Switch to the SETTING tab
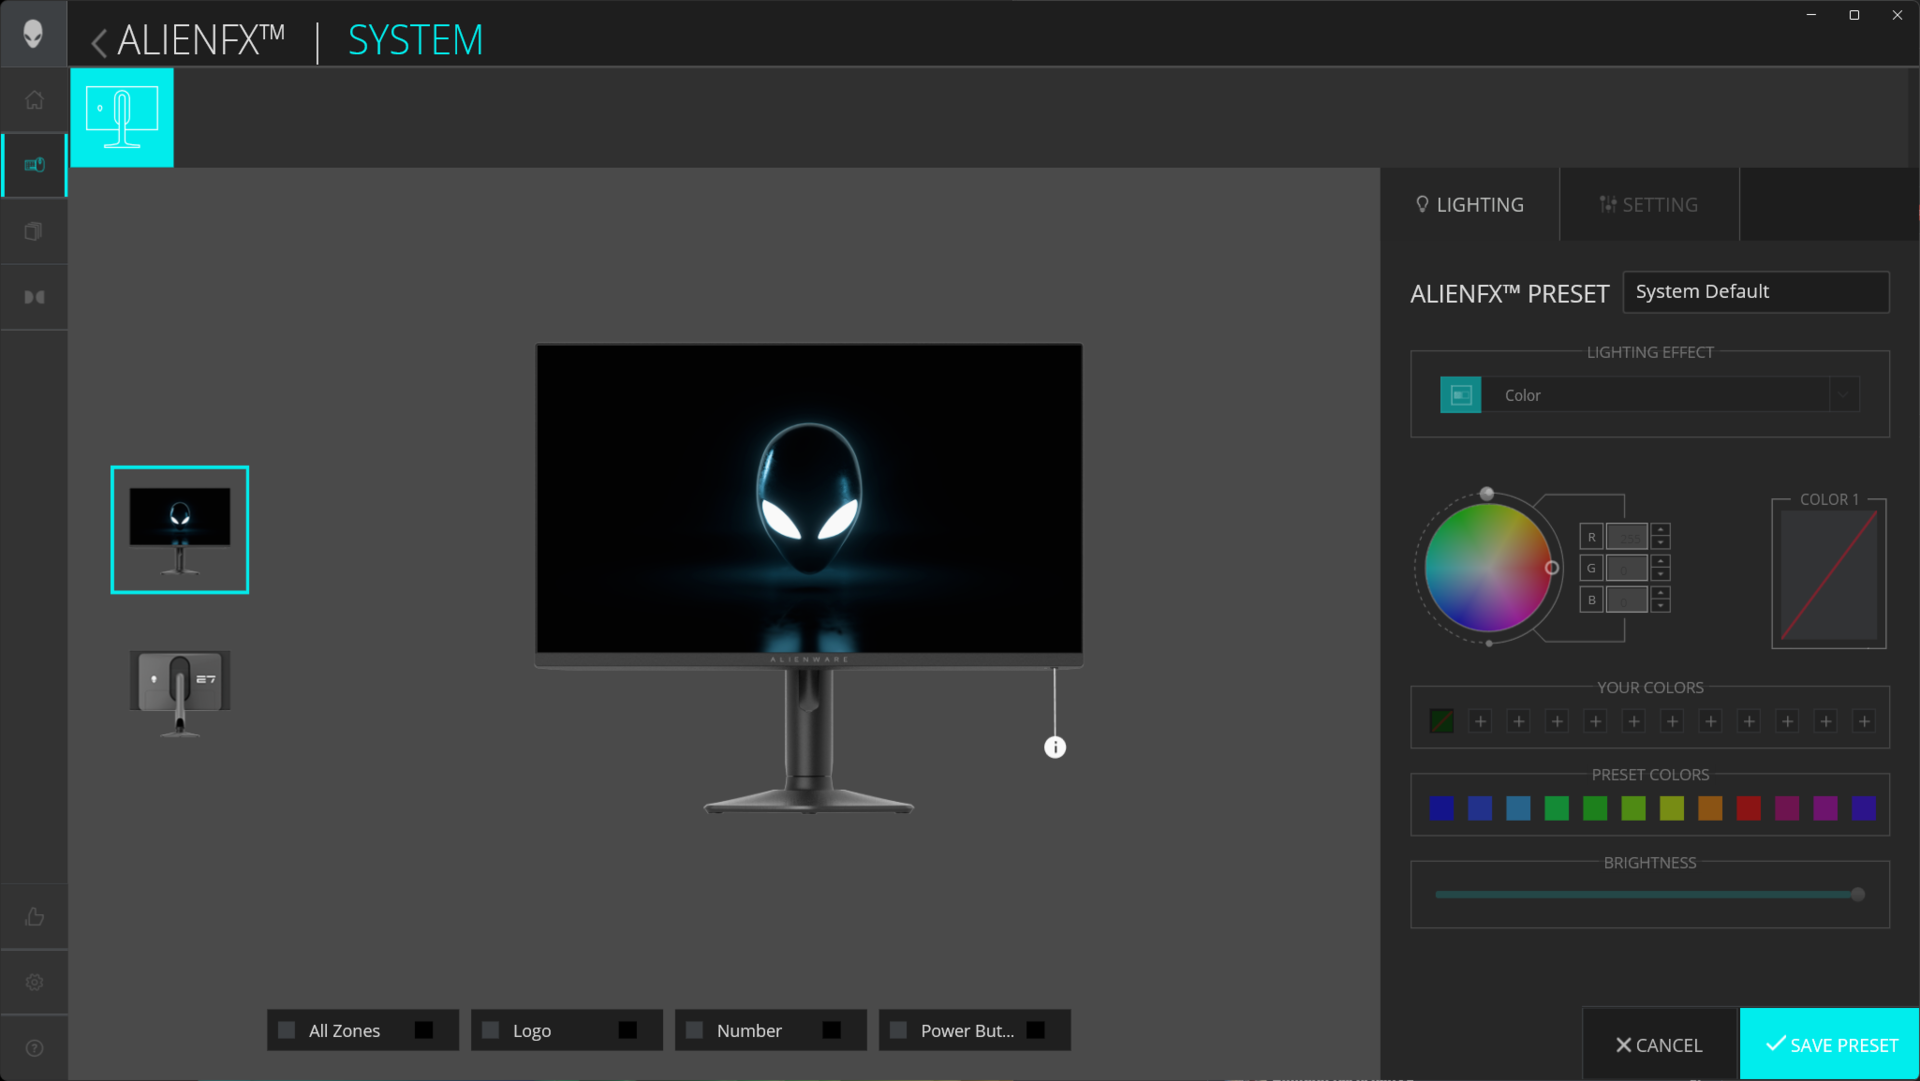The image size is (1920, 1081). (x=1649, y=205)
